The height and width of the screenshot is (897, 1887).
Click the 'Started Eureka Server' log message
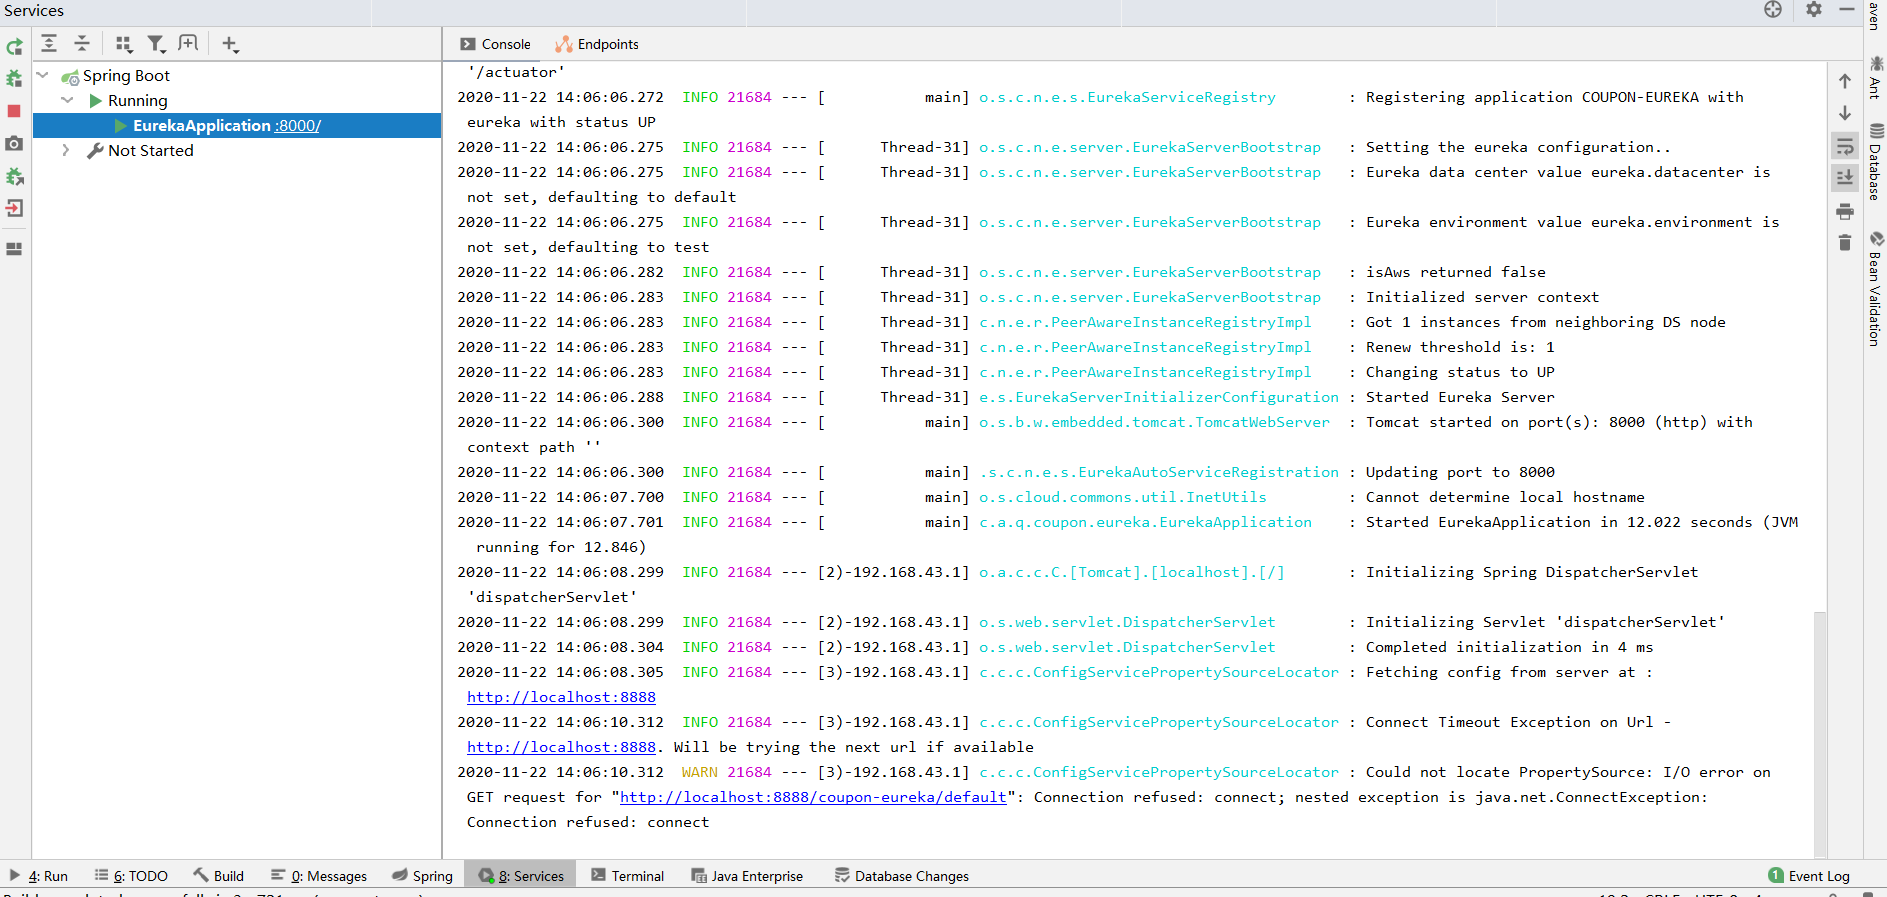tap(1460, 397)
